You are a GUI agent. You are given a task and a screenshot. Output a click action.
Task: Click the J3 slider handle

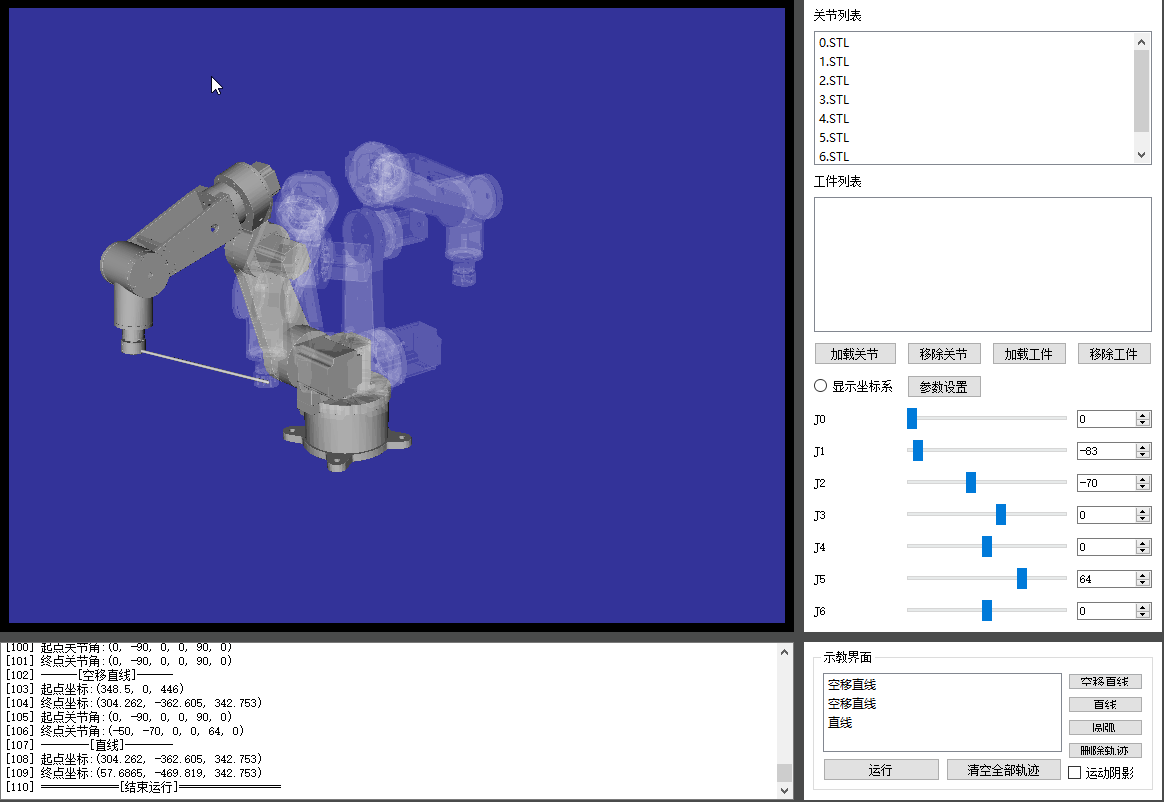[x=1001, y=515]
